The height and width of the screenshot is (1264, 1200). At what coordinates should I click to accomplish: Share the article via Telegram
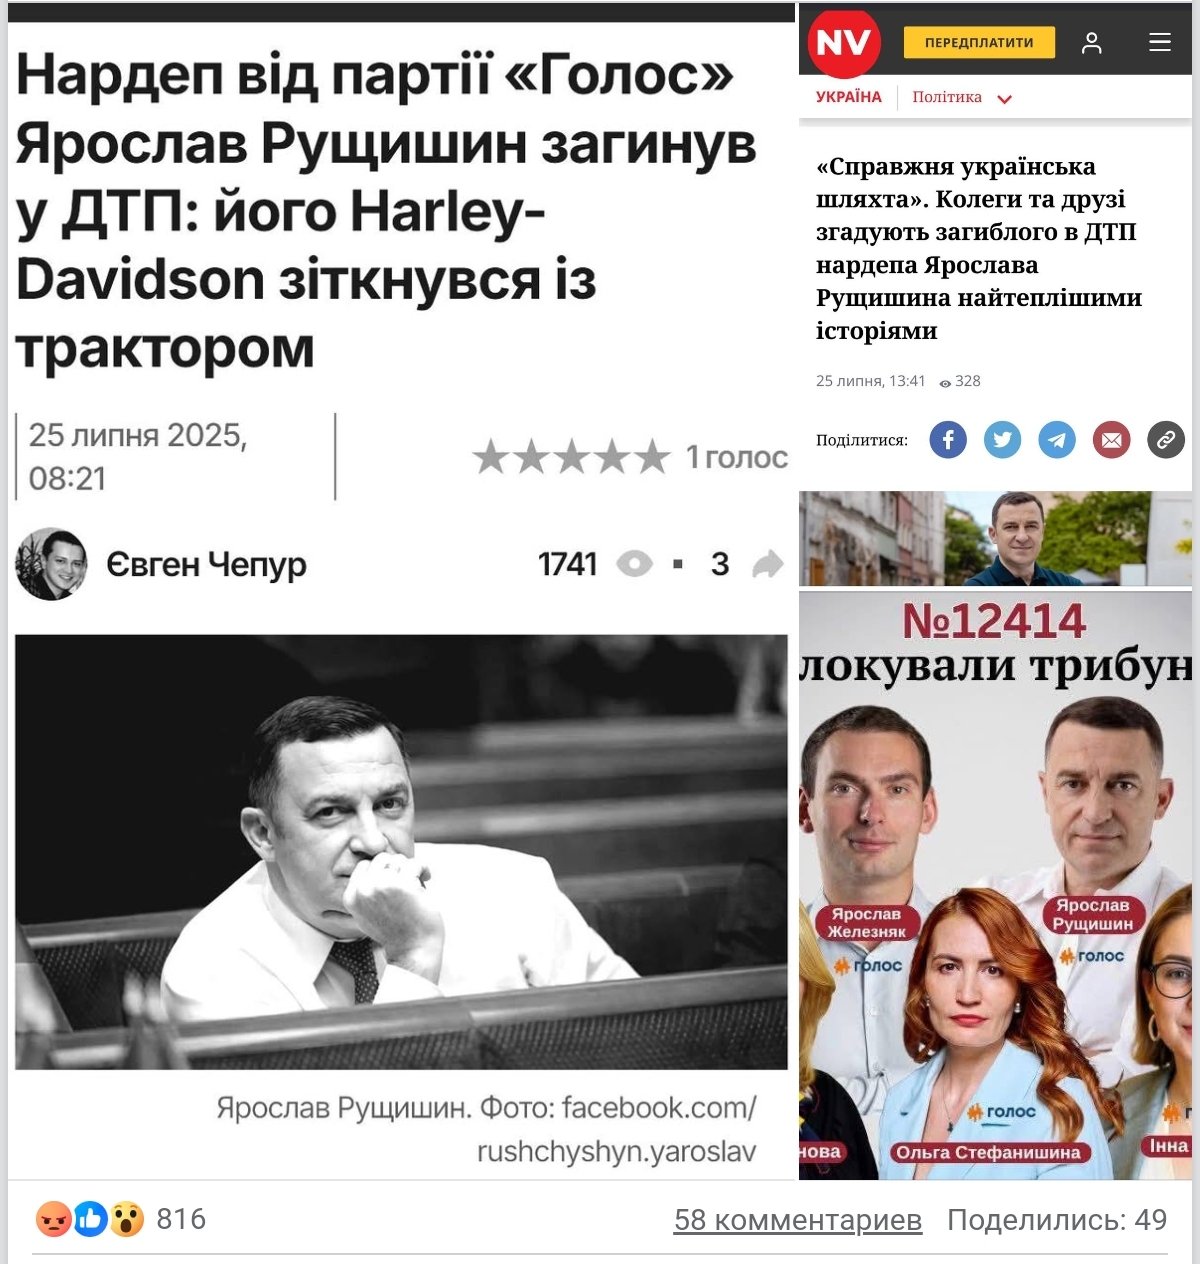click(1057, 439)
